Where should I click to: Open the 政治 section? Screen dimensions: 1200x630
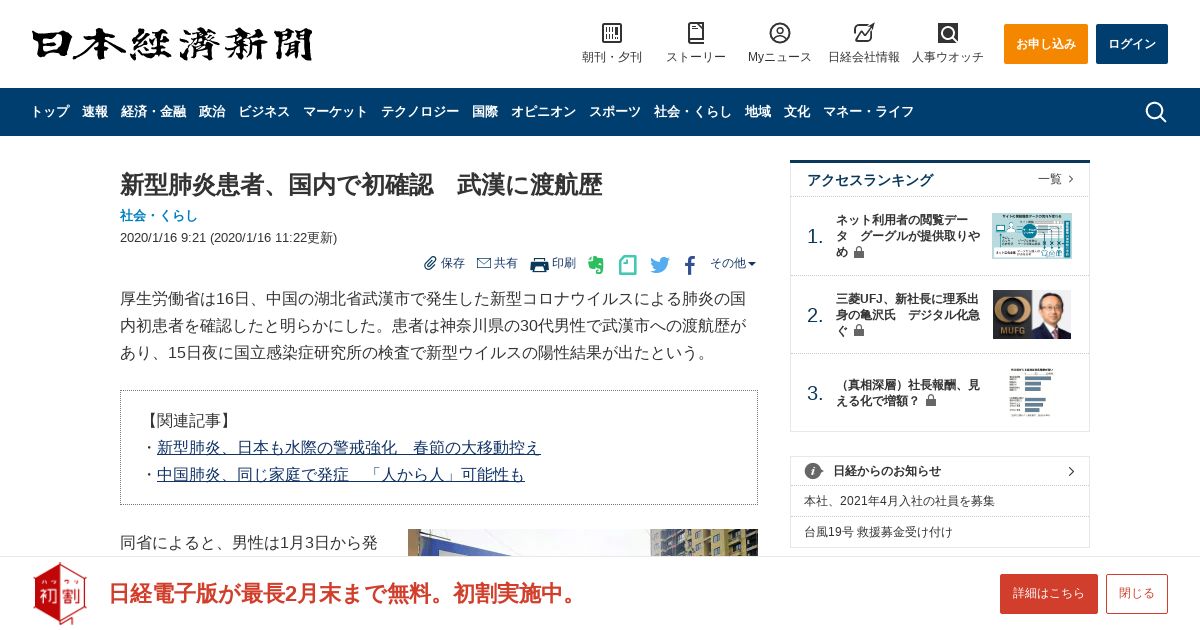point(212,112)
